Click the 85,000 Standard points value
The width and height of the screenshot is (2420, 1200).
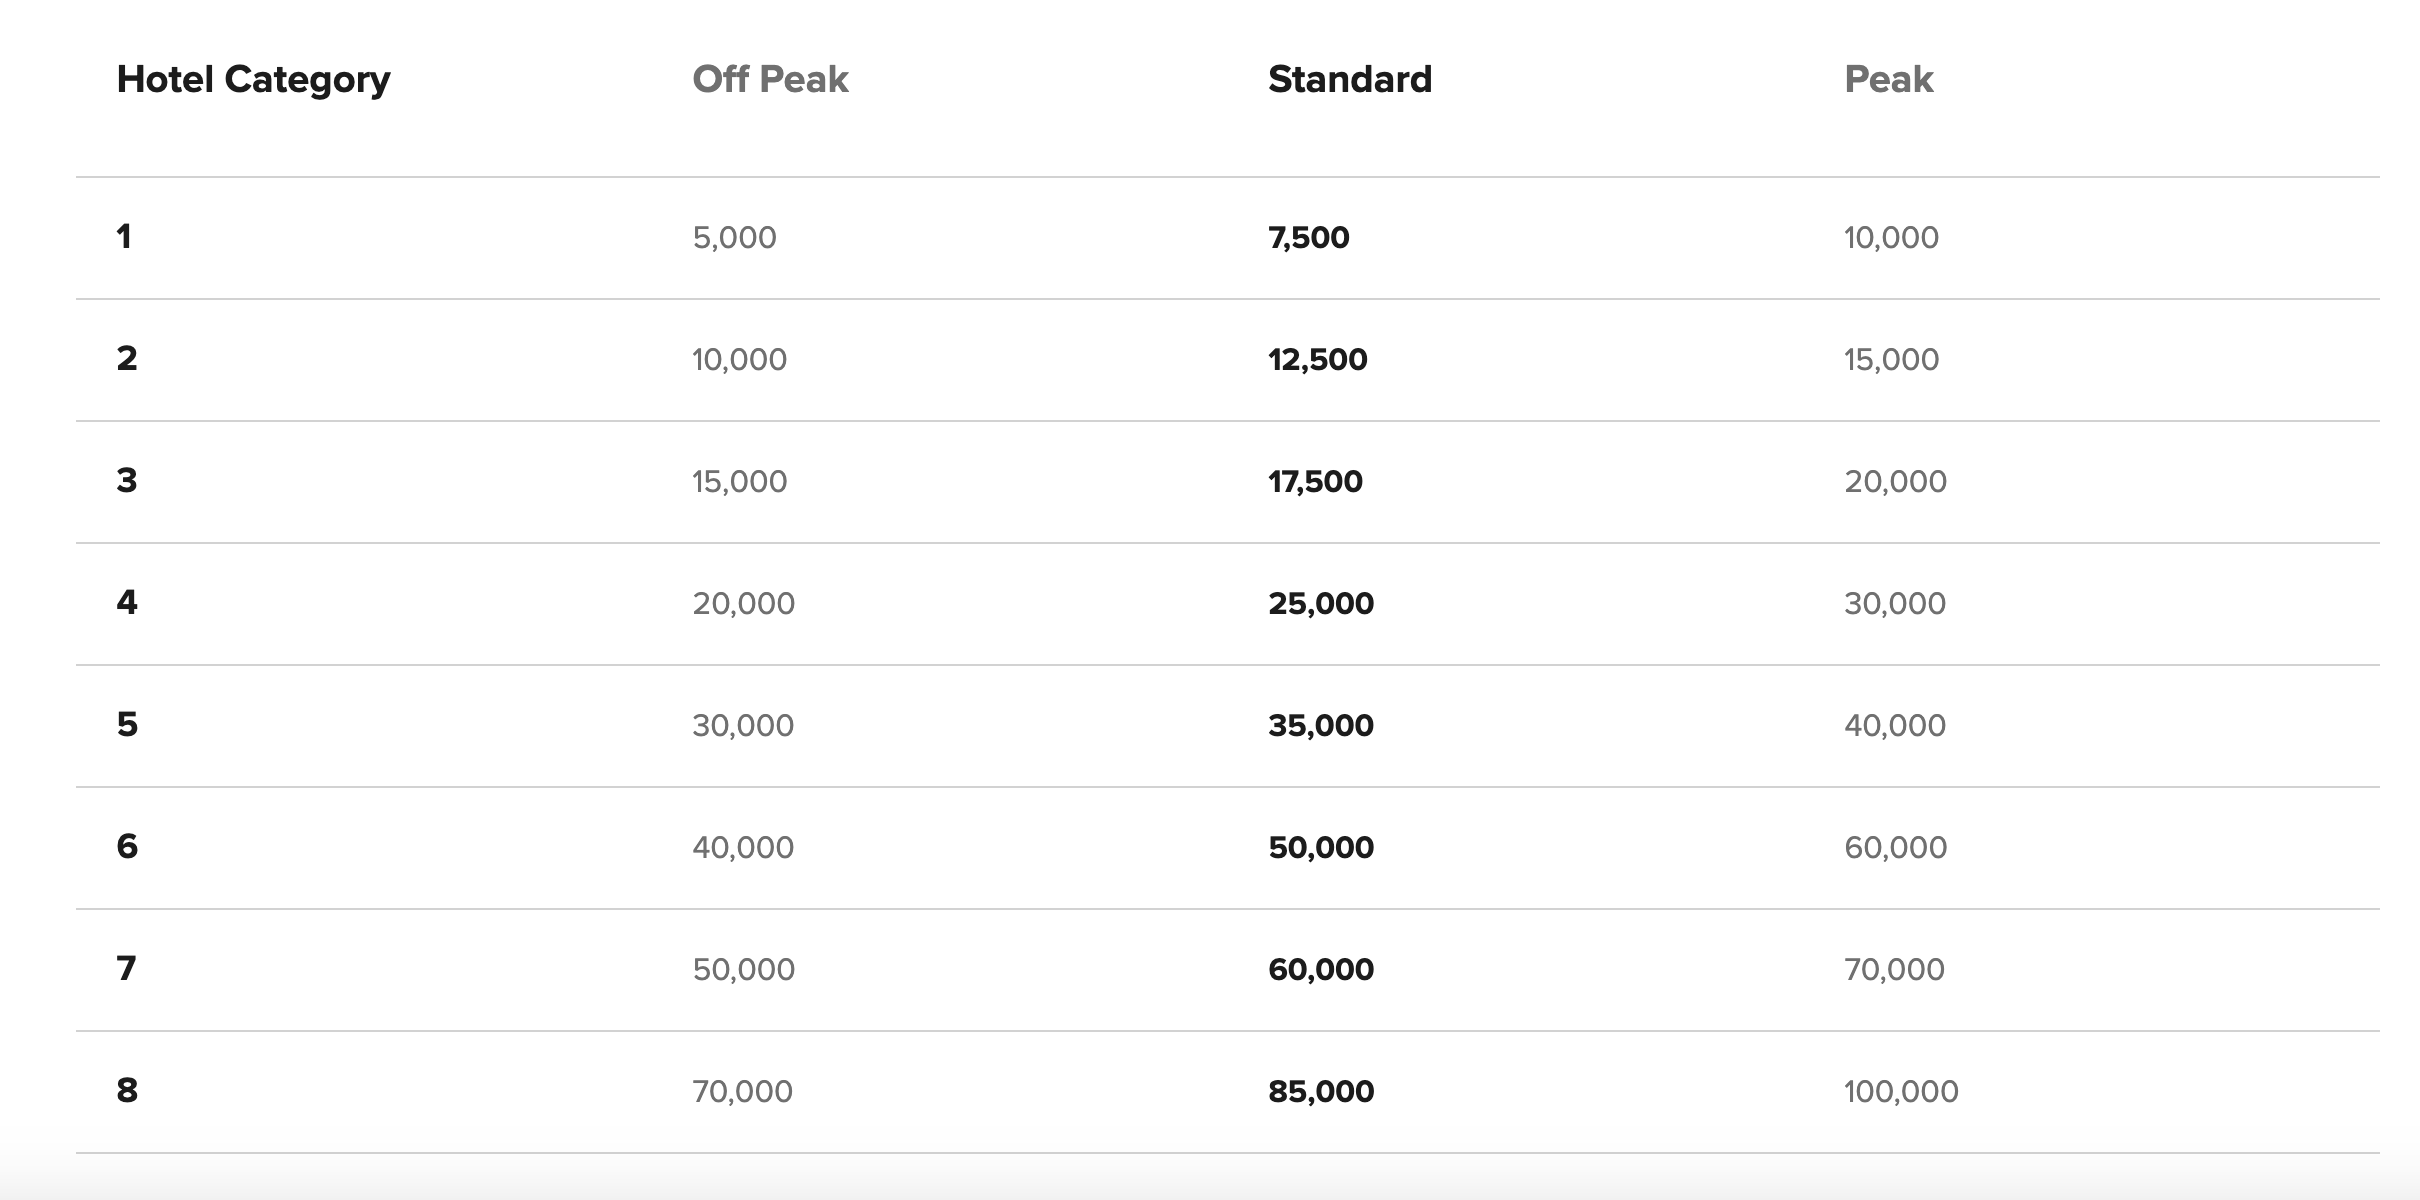point(1320,1092)
